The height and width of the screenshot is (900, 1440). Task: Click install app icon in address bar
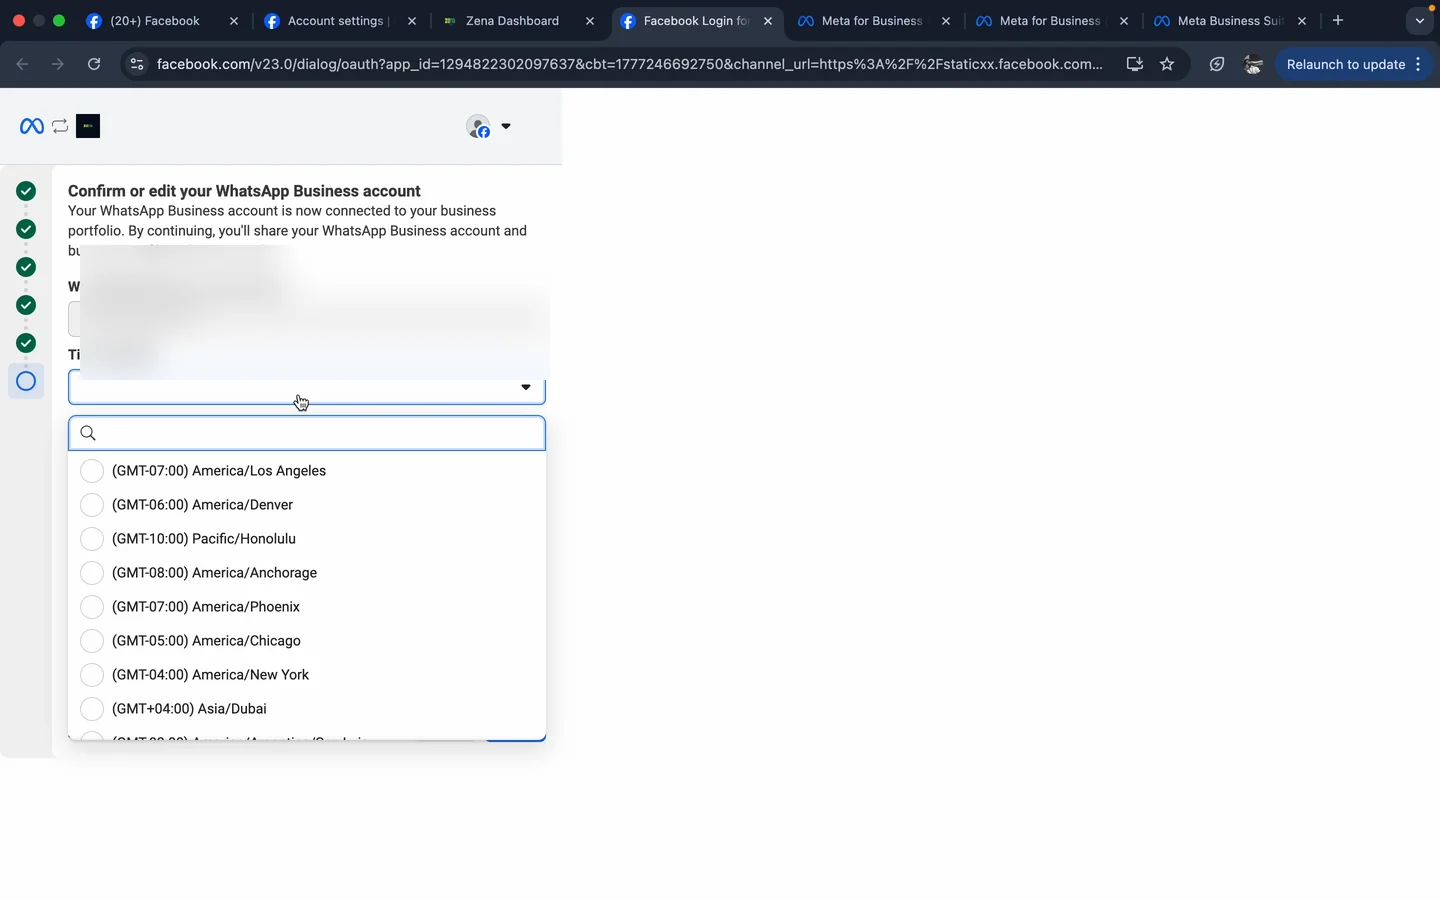tap(1135, 64)
